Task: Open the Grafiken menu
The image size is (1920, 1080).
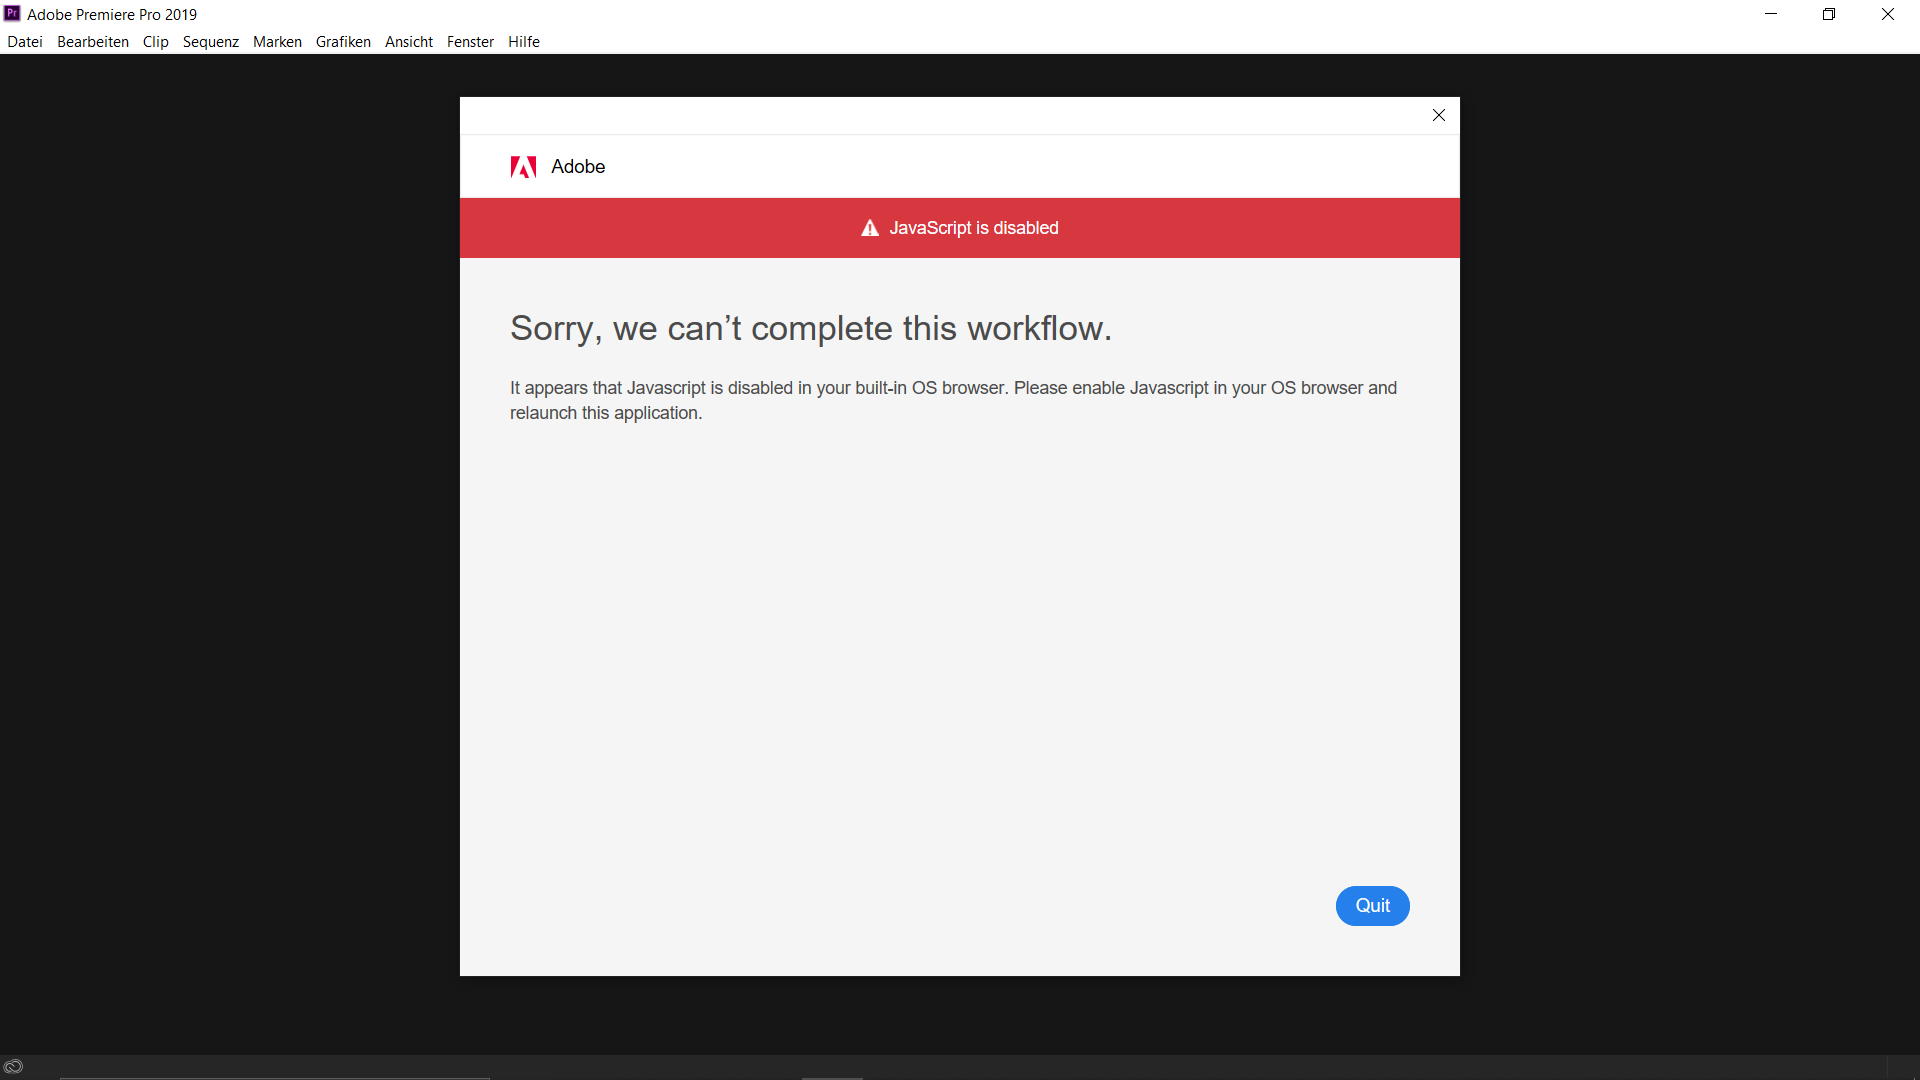Action: click(x=343, y=41)
